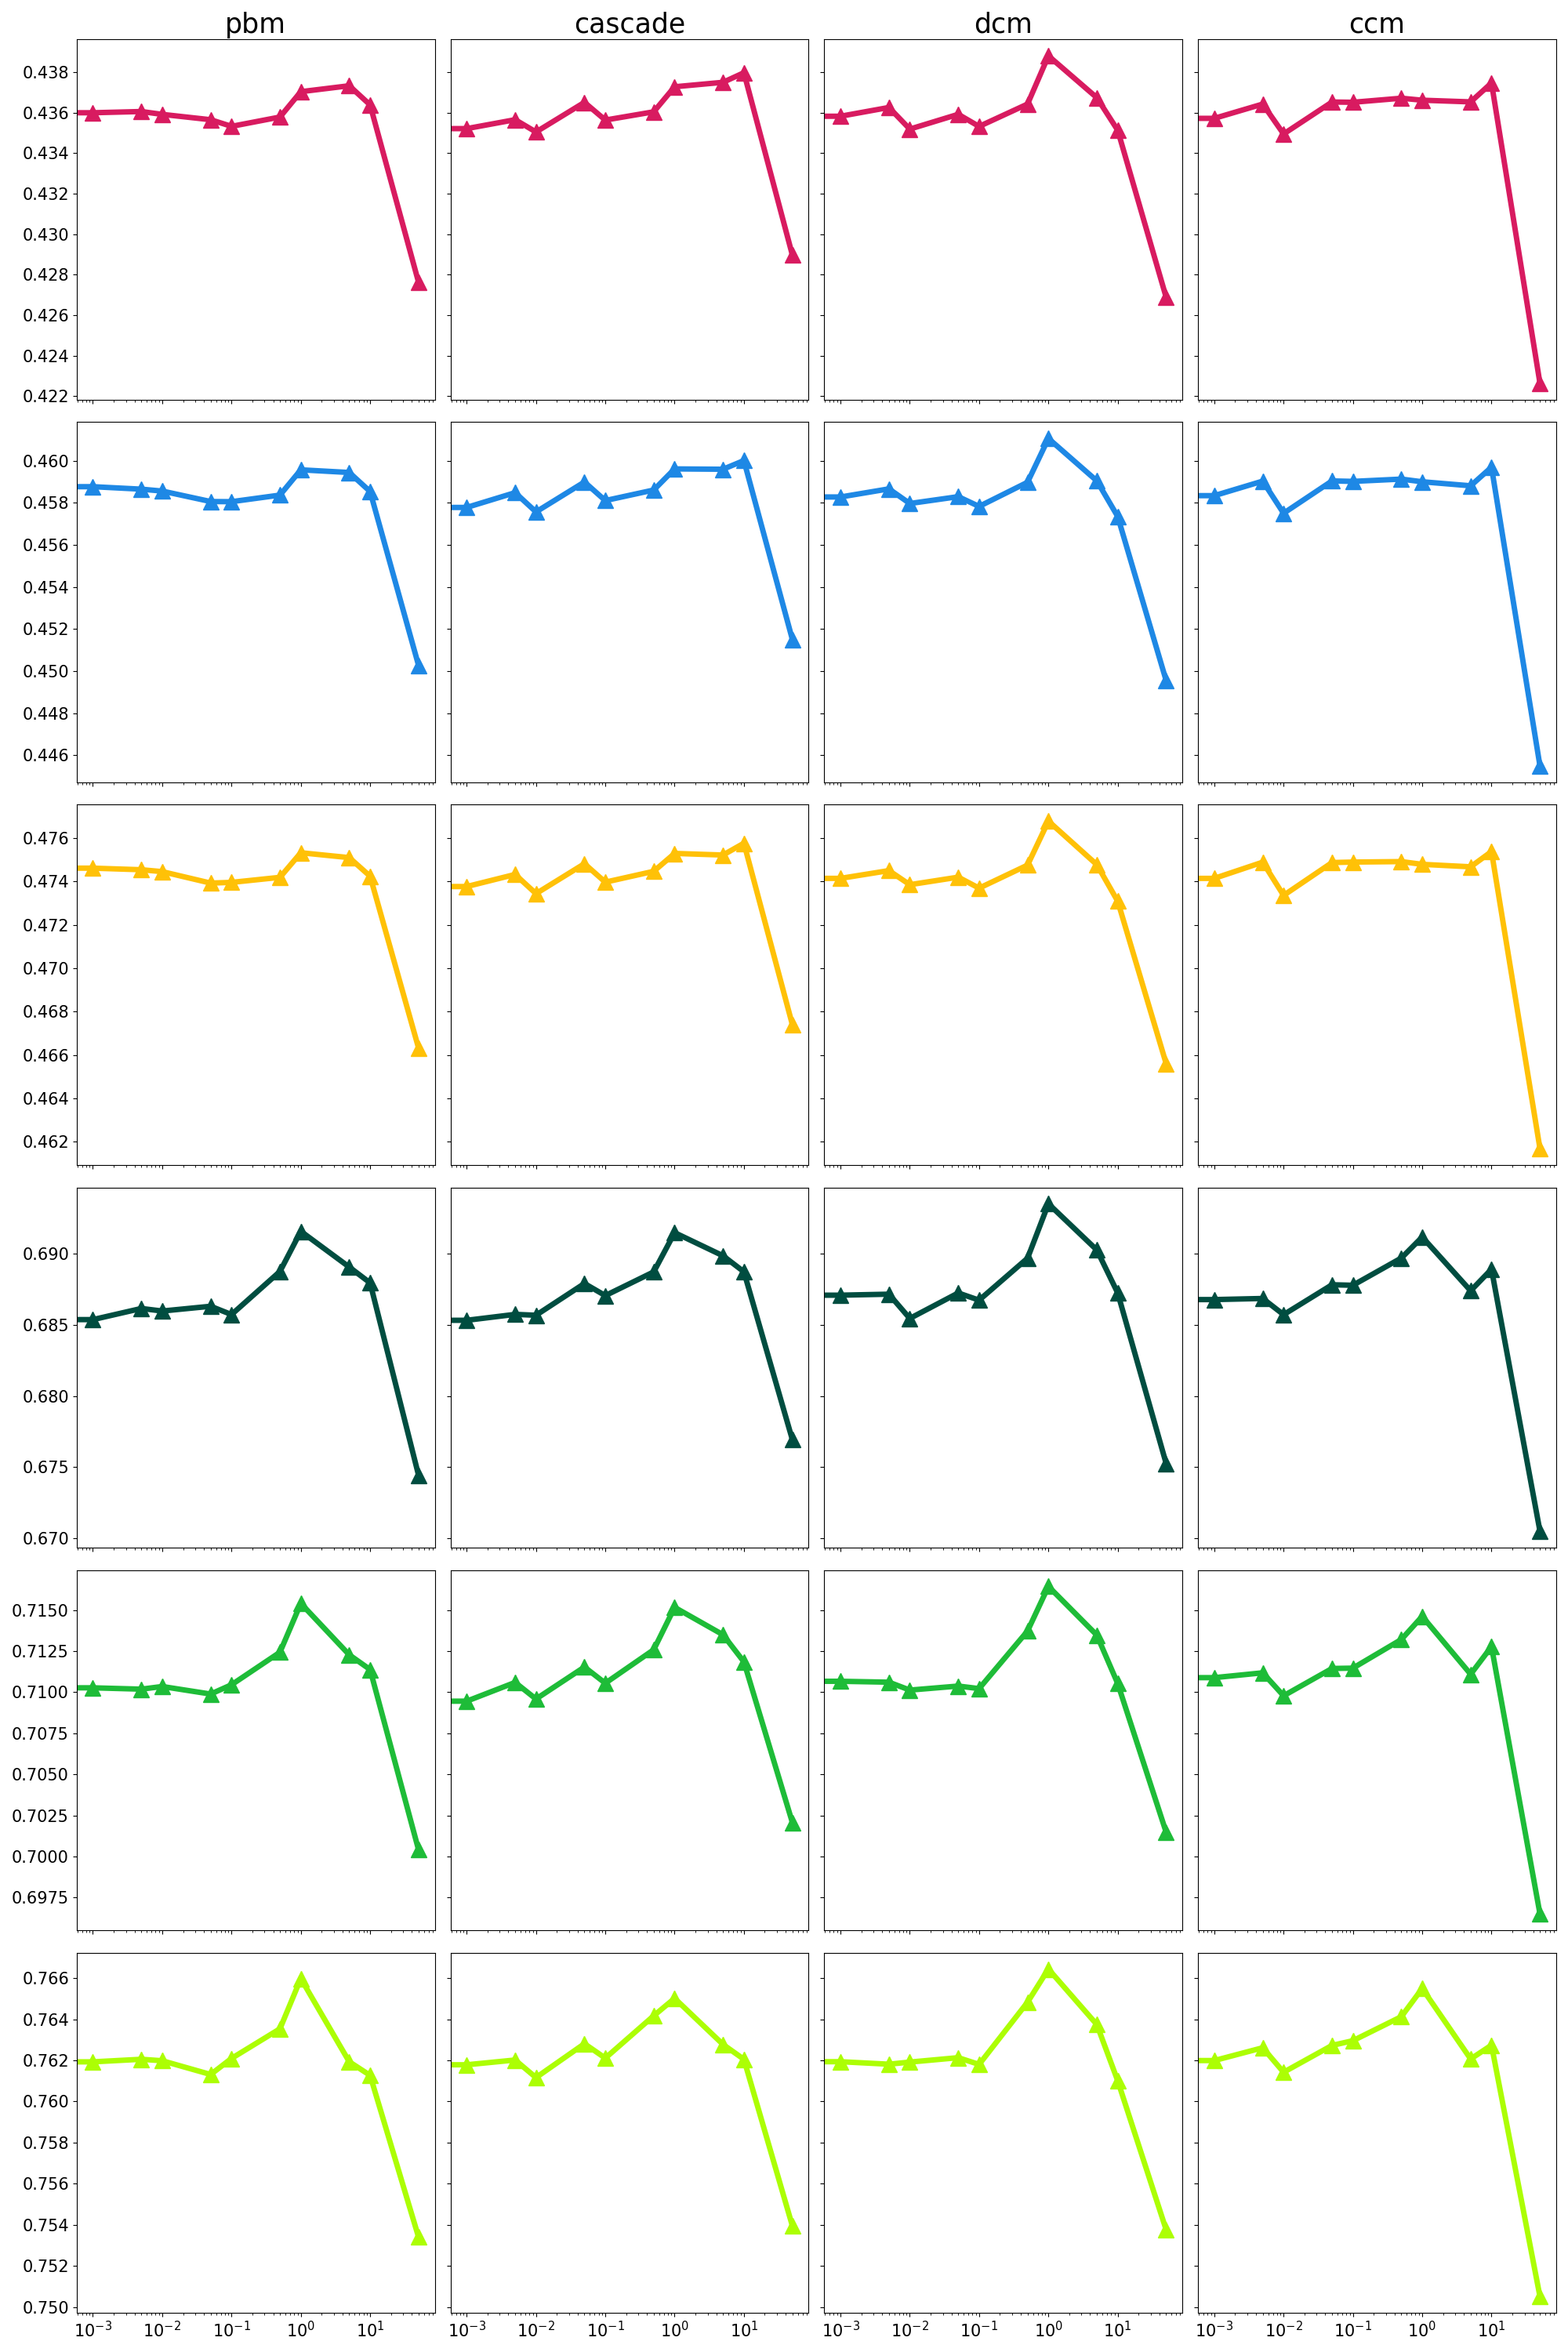Click the 0.462 y-axis tick label
1568x2352 pixels.
point(46,1142)
